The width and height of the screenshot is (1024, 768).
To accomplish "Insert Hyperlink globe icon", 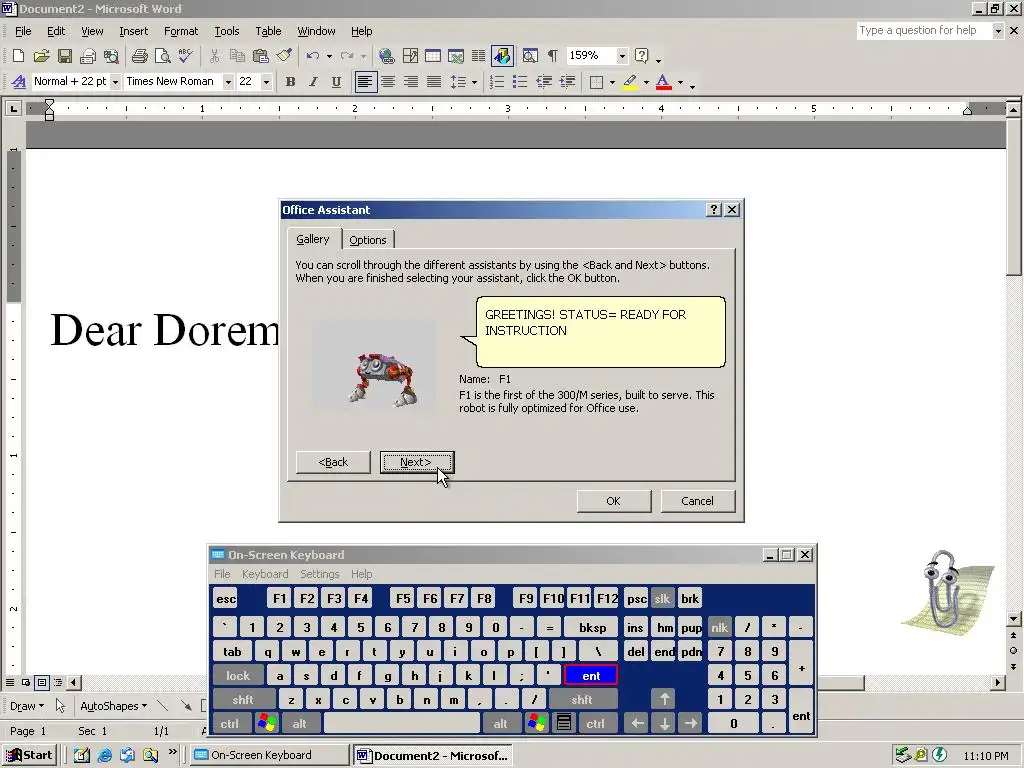I will (x=387, y=56).
